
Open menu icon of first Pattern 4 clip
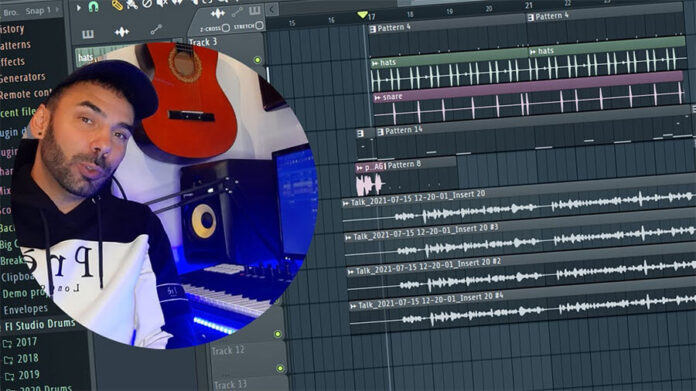373,29
